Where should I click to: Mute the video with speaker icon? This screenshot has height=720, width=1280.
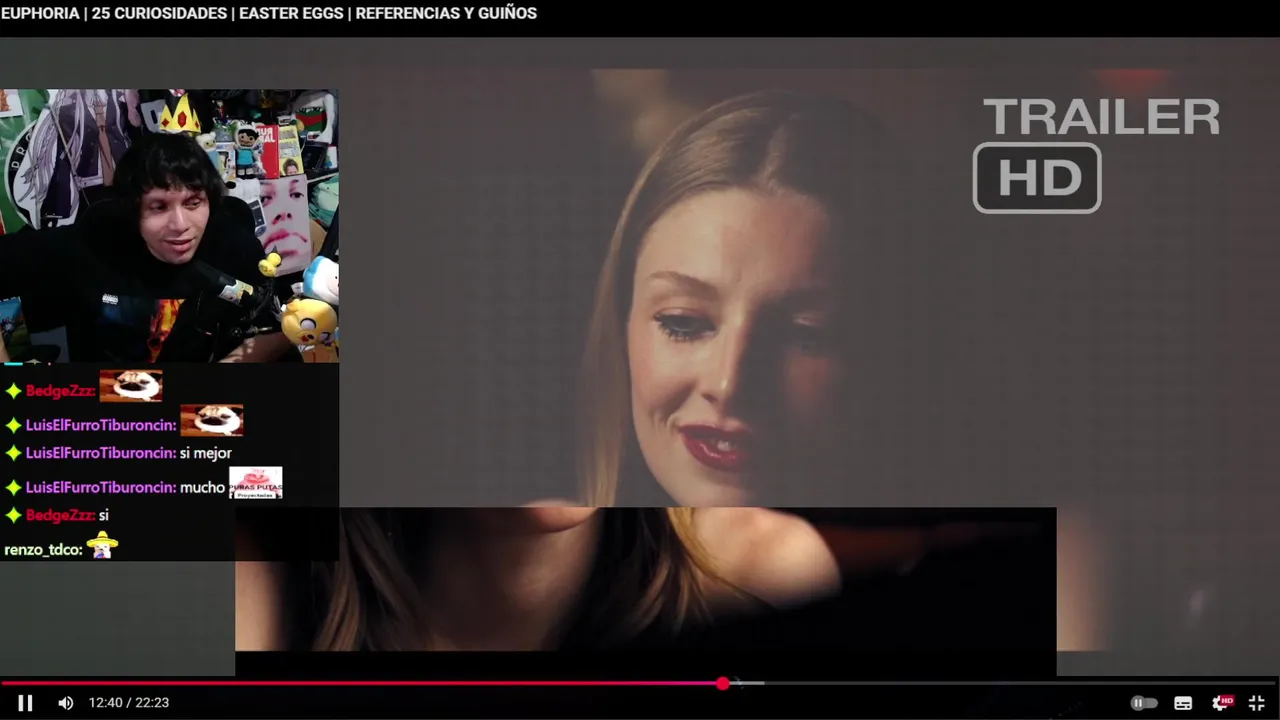point(66,703)
